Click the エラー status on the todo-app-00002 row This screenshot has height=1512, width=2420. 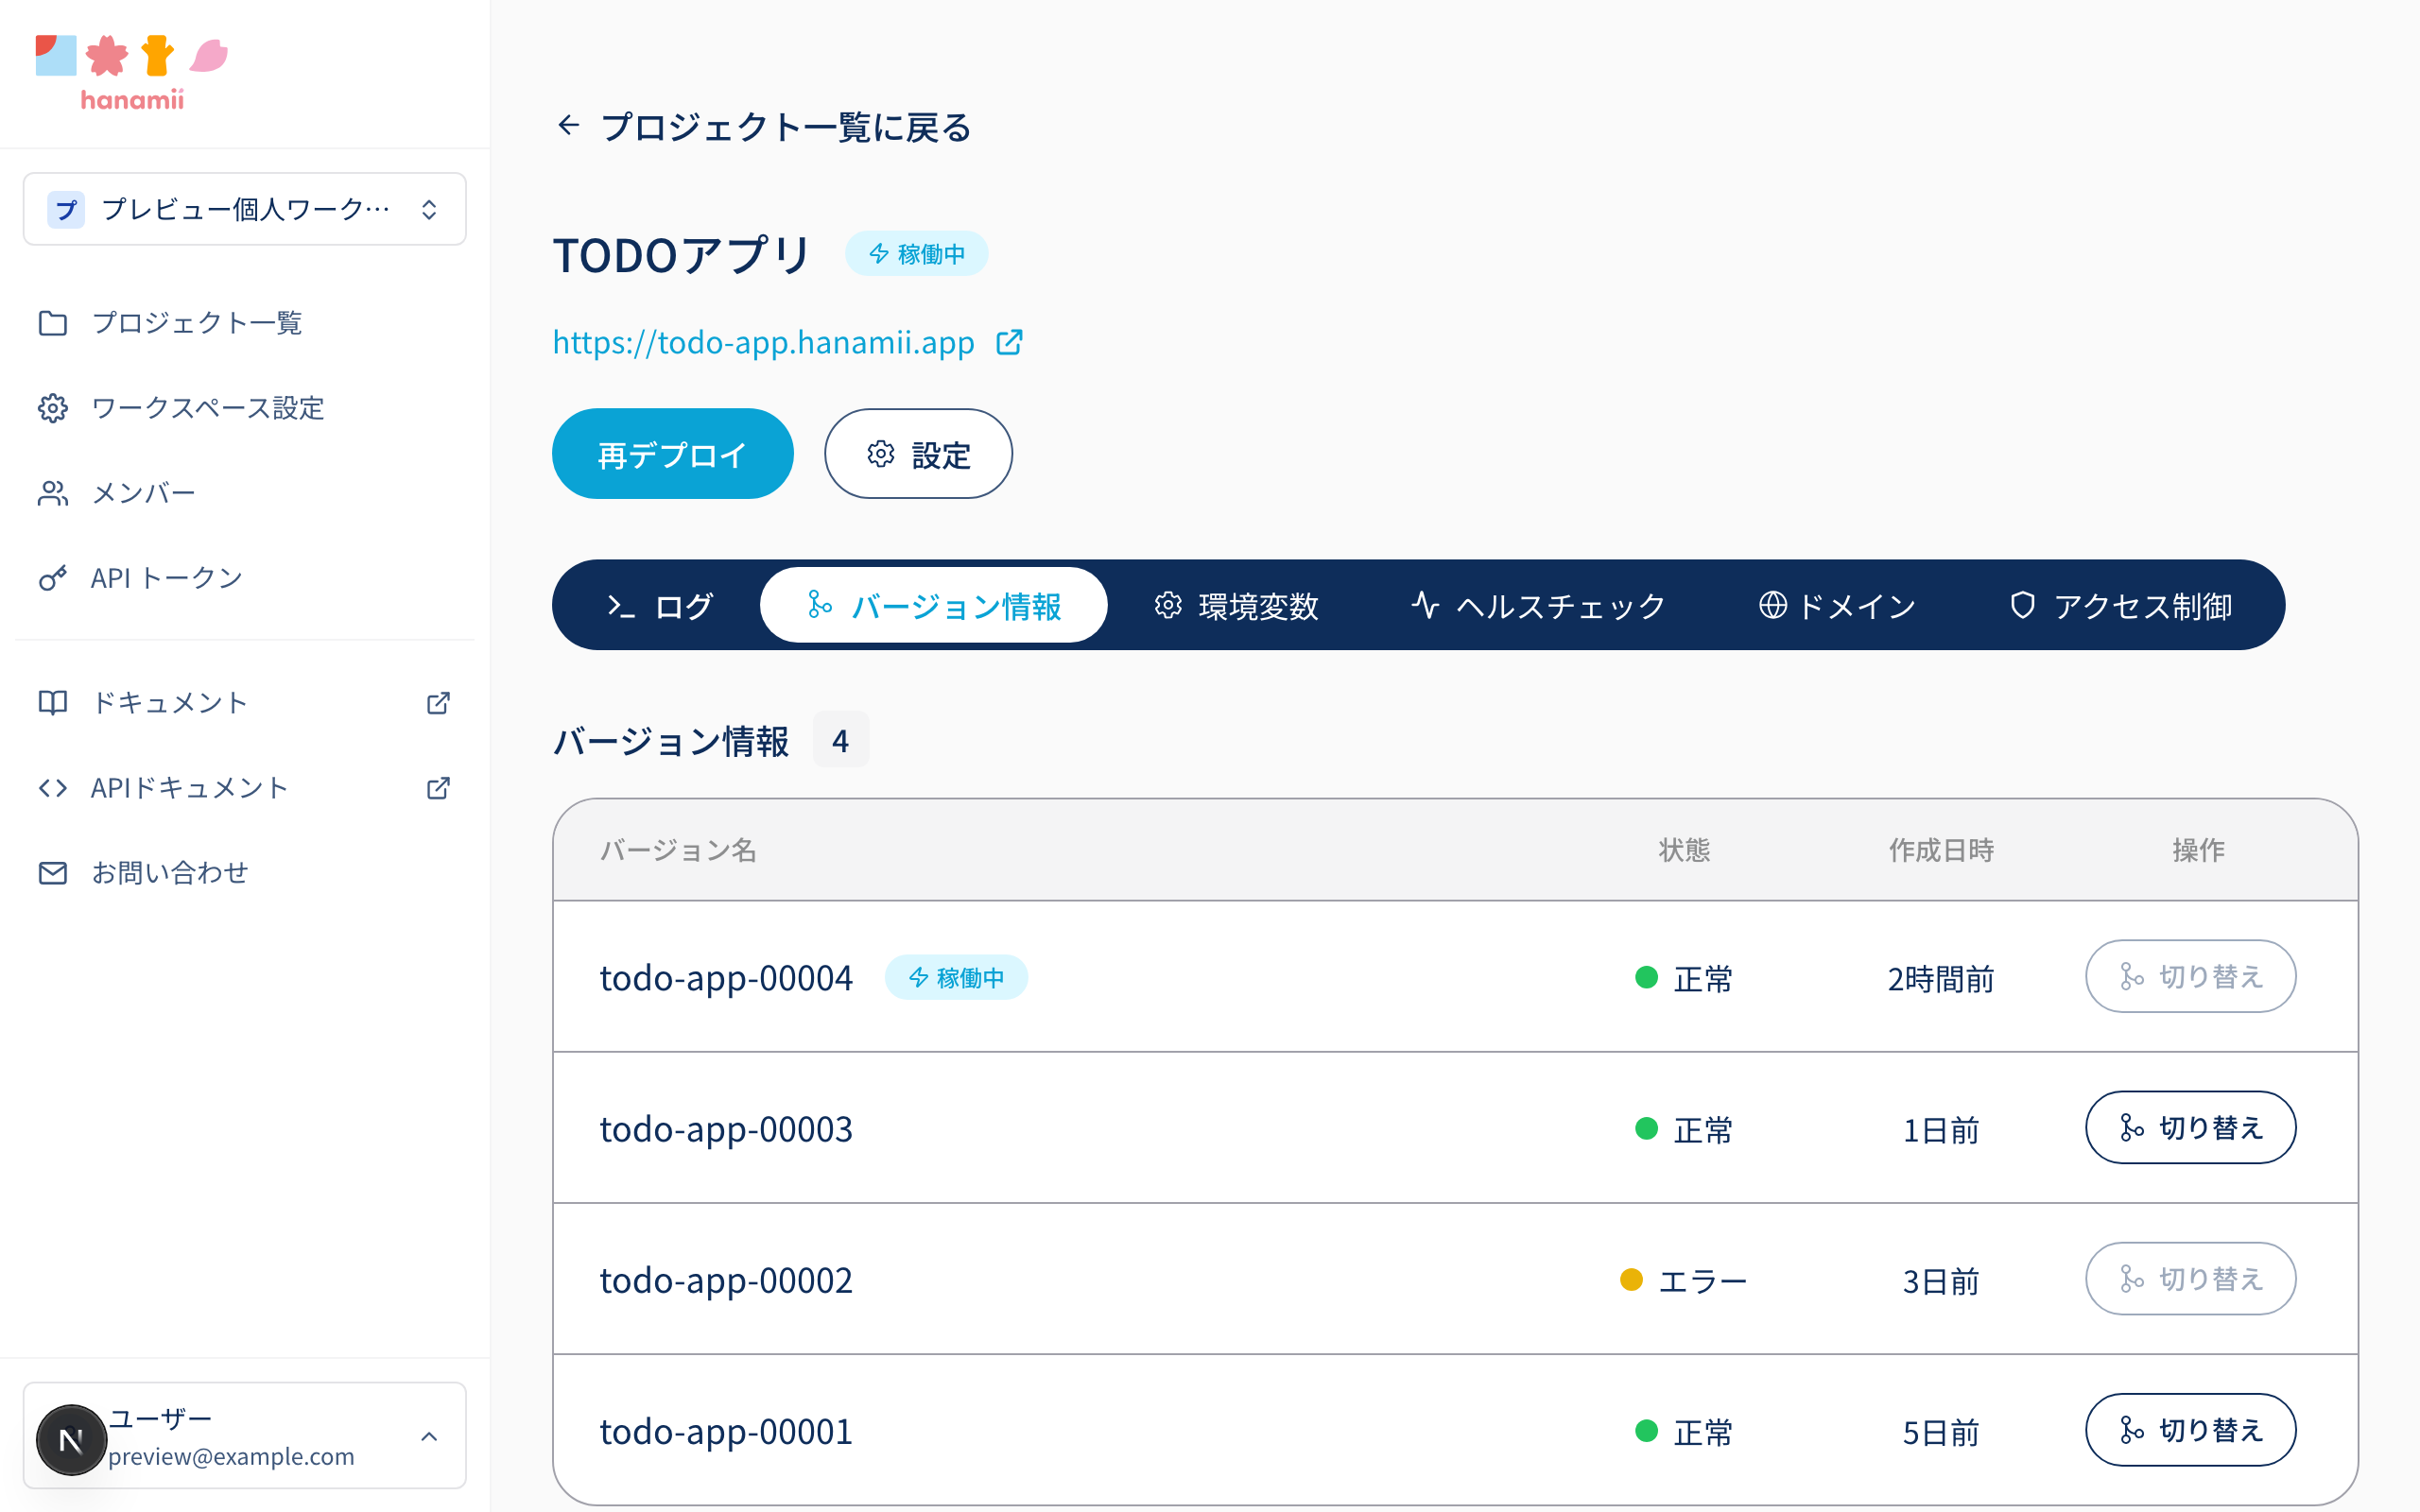1684,1280
